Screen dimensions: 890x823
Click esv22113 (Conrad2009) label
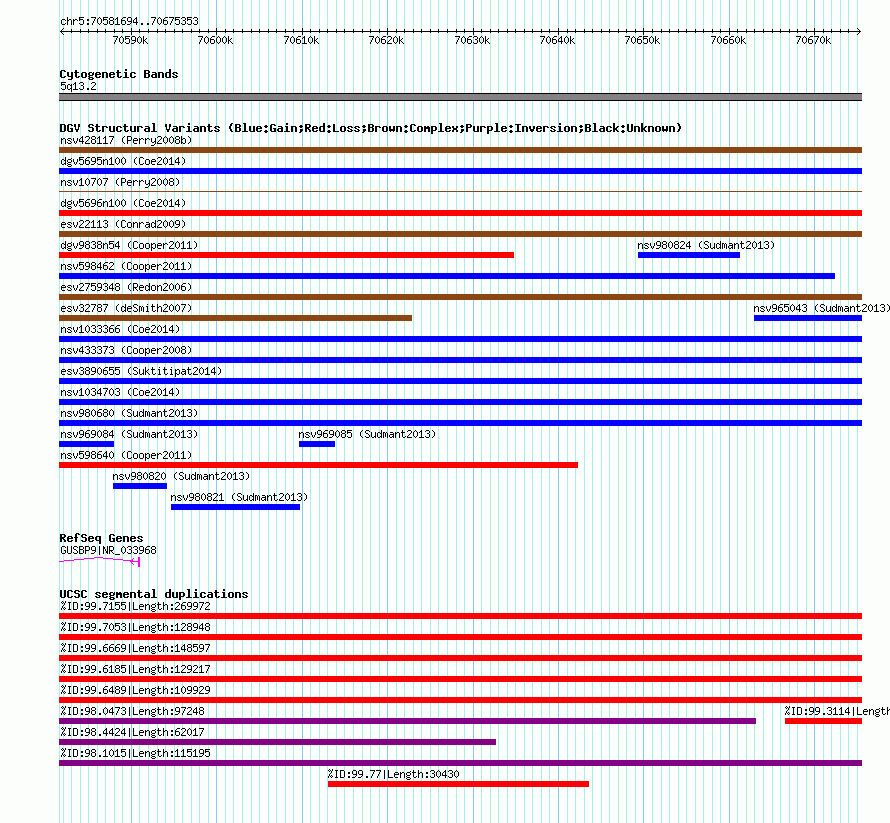click(123, 224)
